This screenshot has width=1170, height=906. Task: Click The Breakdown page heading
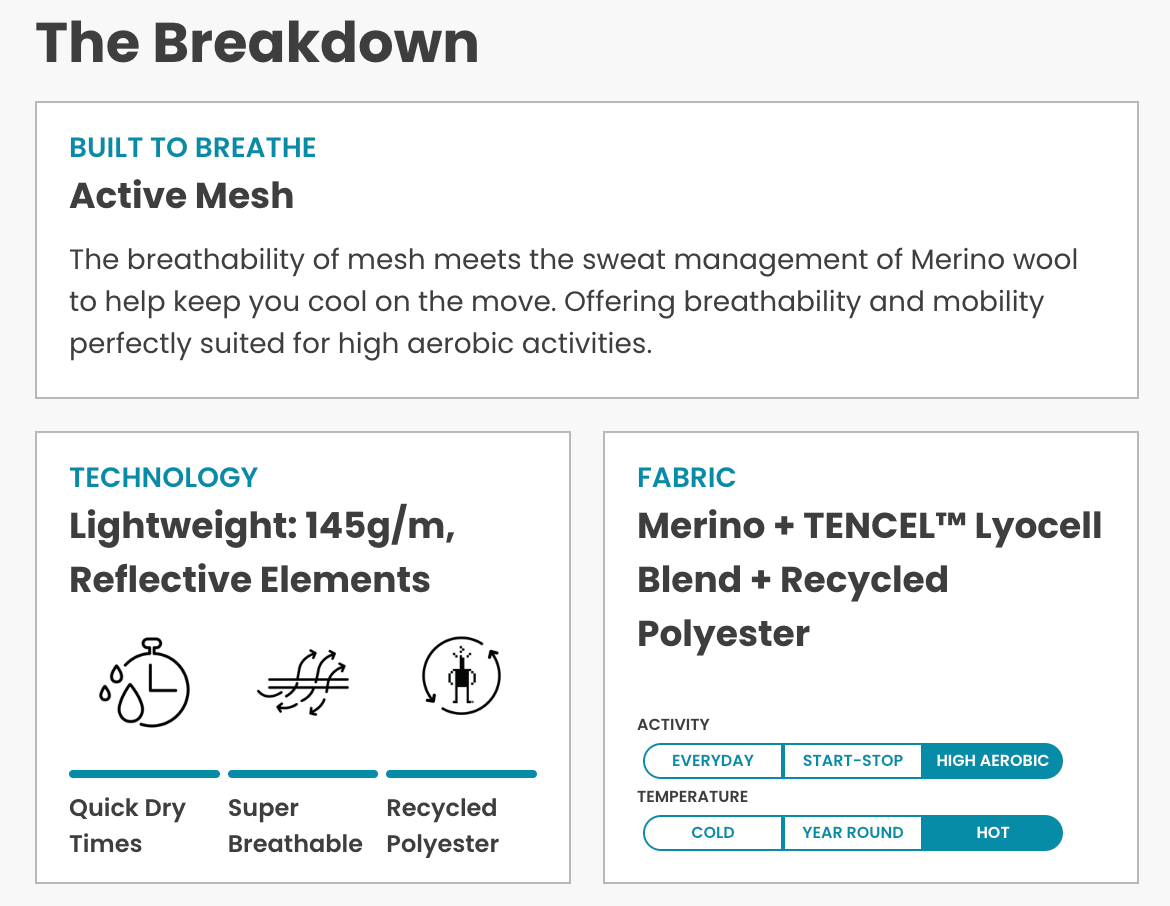pyautogui.click(x=257, y=43)
